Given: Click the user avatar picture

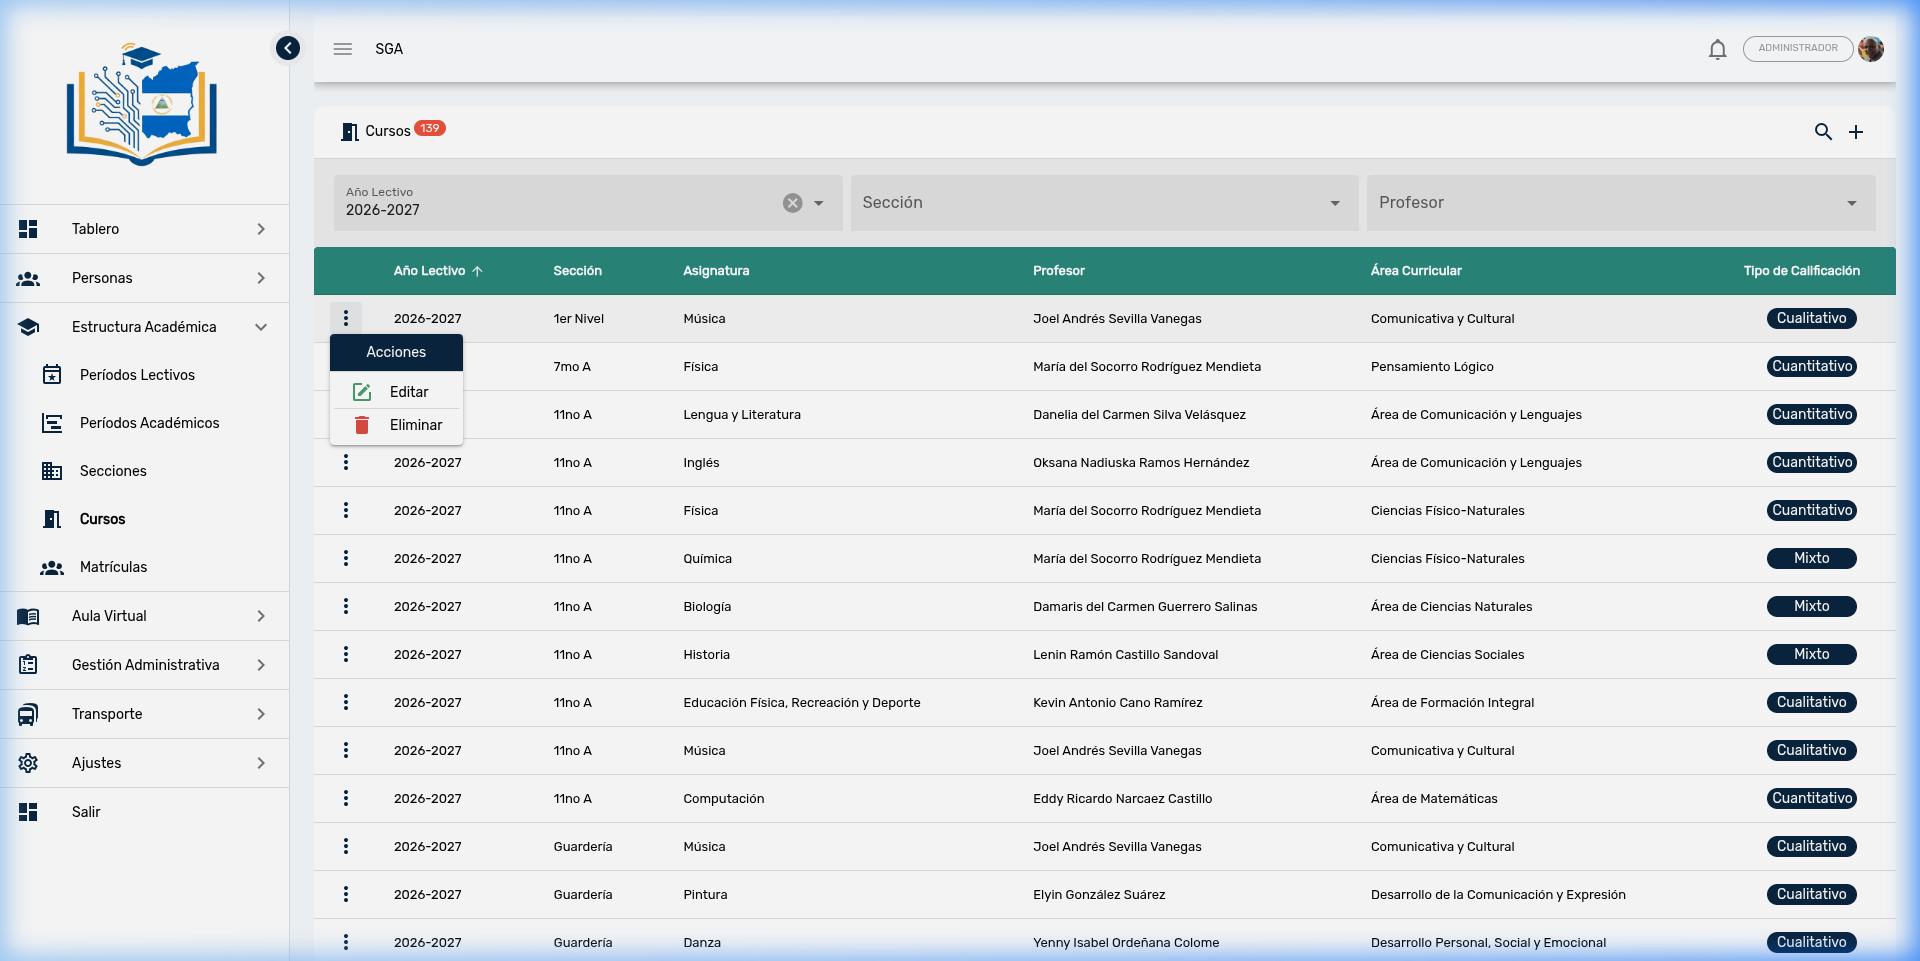Looking at the screenshot, I should pyautogui.click(x=1871, y=49).
